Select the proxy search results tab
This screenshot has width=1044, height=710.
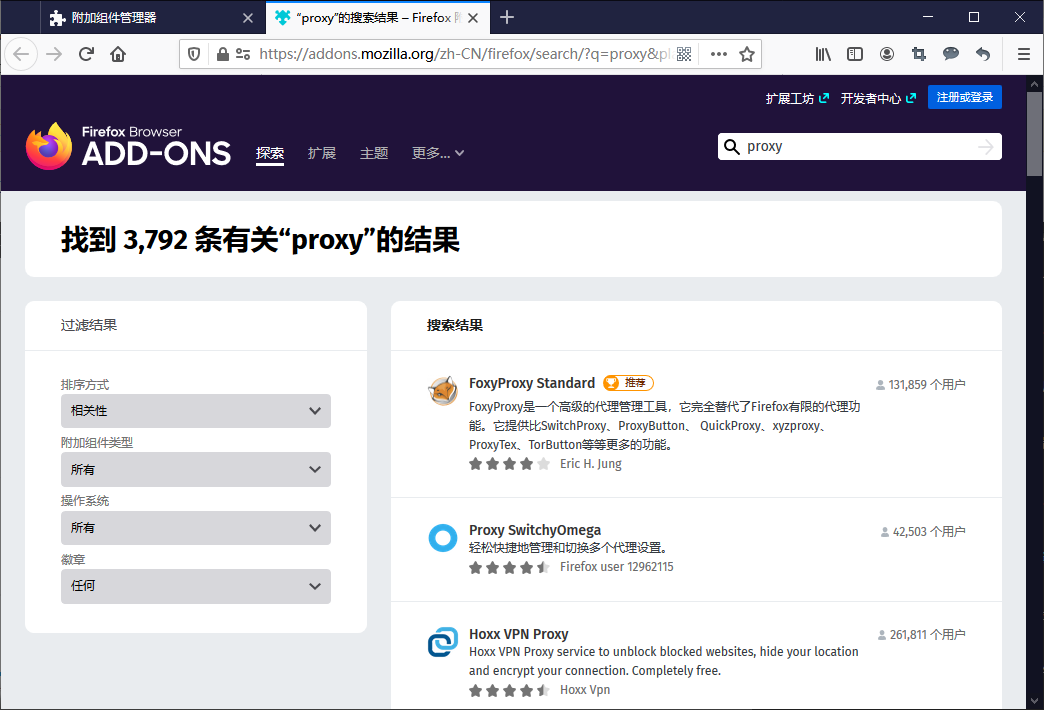click(x=378, y=18)
